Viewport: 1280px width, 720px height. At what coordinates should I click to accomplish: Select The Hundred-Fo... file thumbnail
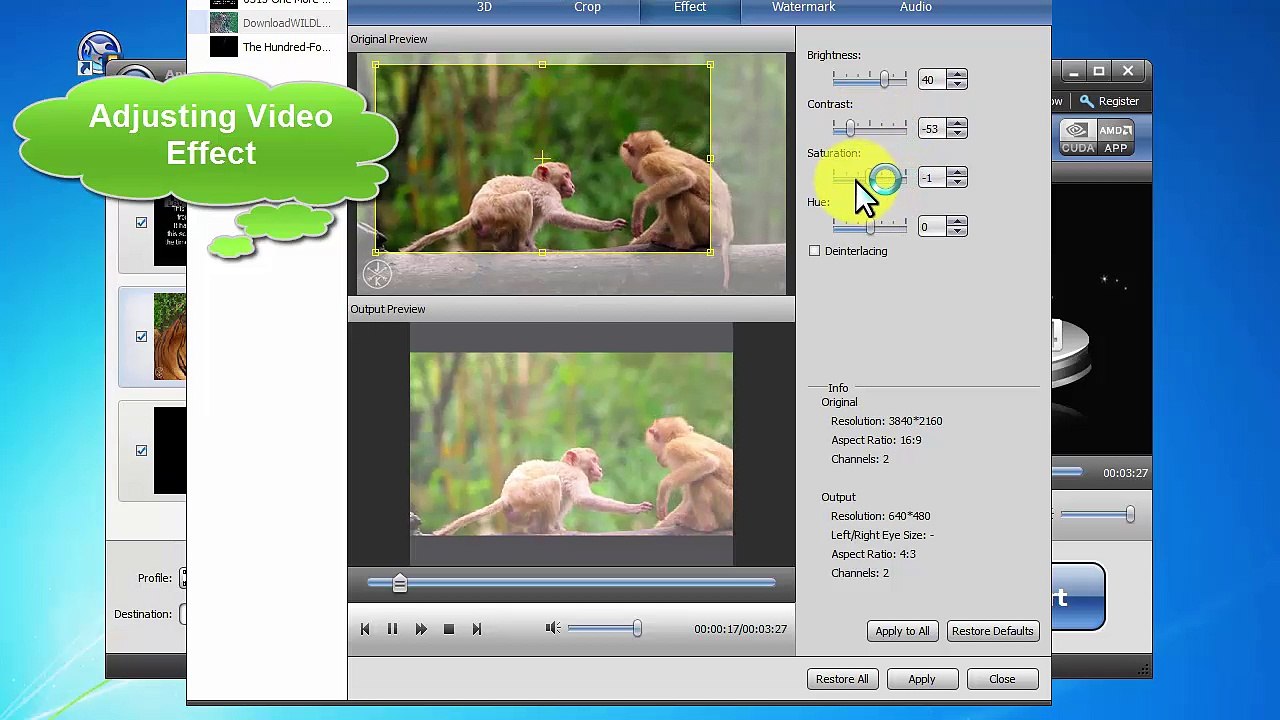coord(224,47)
